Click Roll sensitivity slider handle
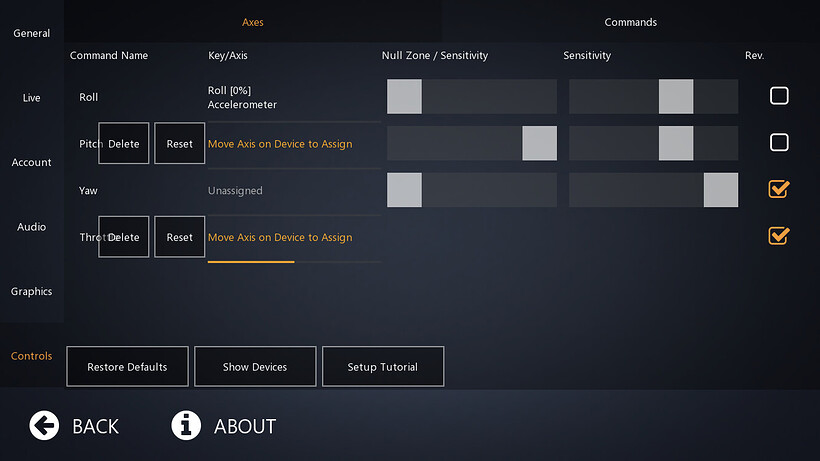 (x=676, y=96)
